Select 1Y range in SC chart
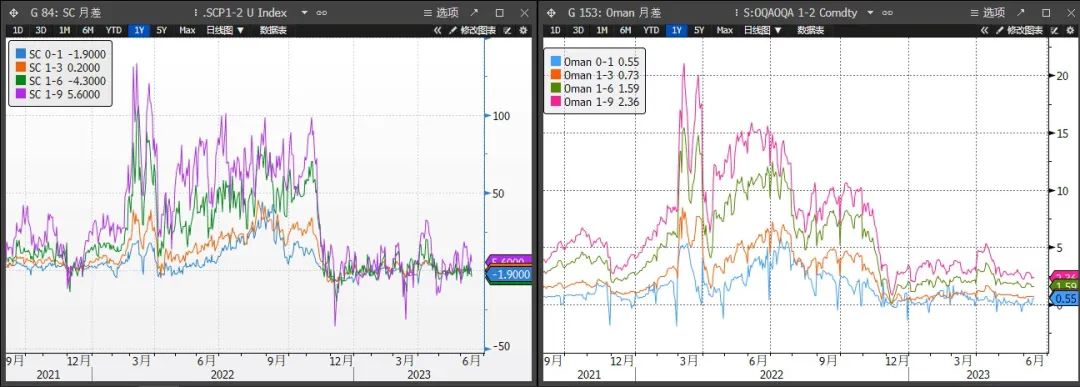 point(139,30)
